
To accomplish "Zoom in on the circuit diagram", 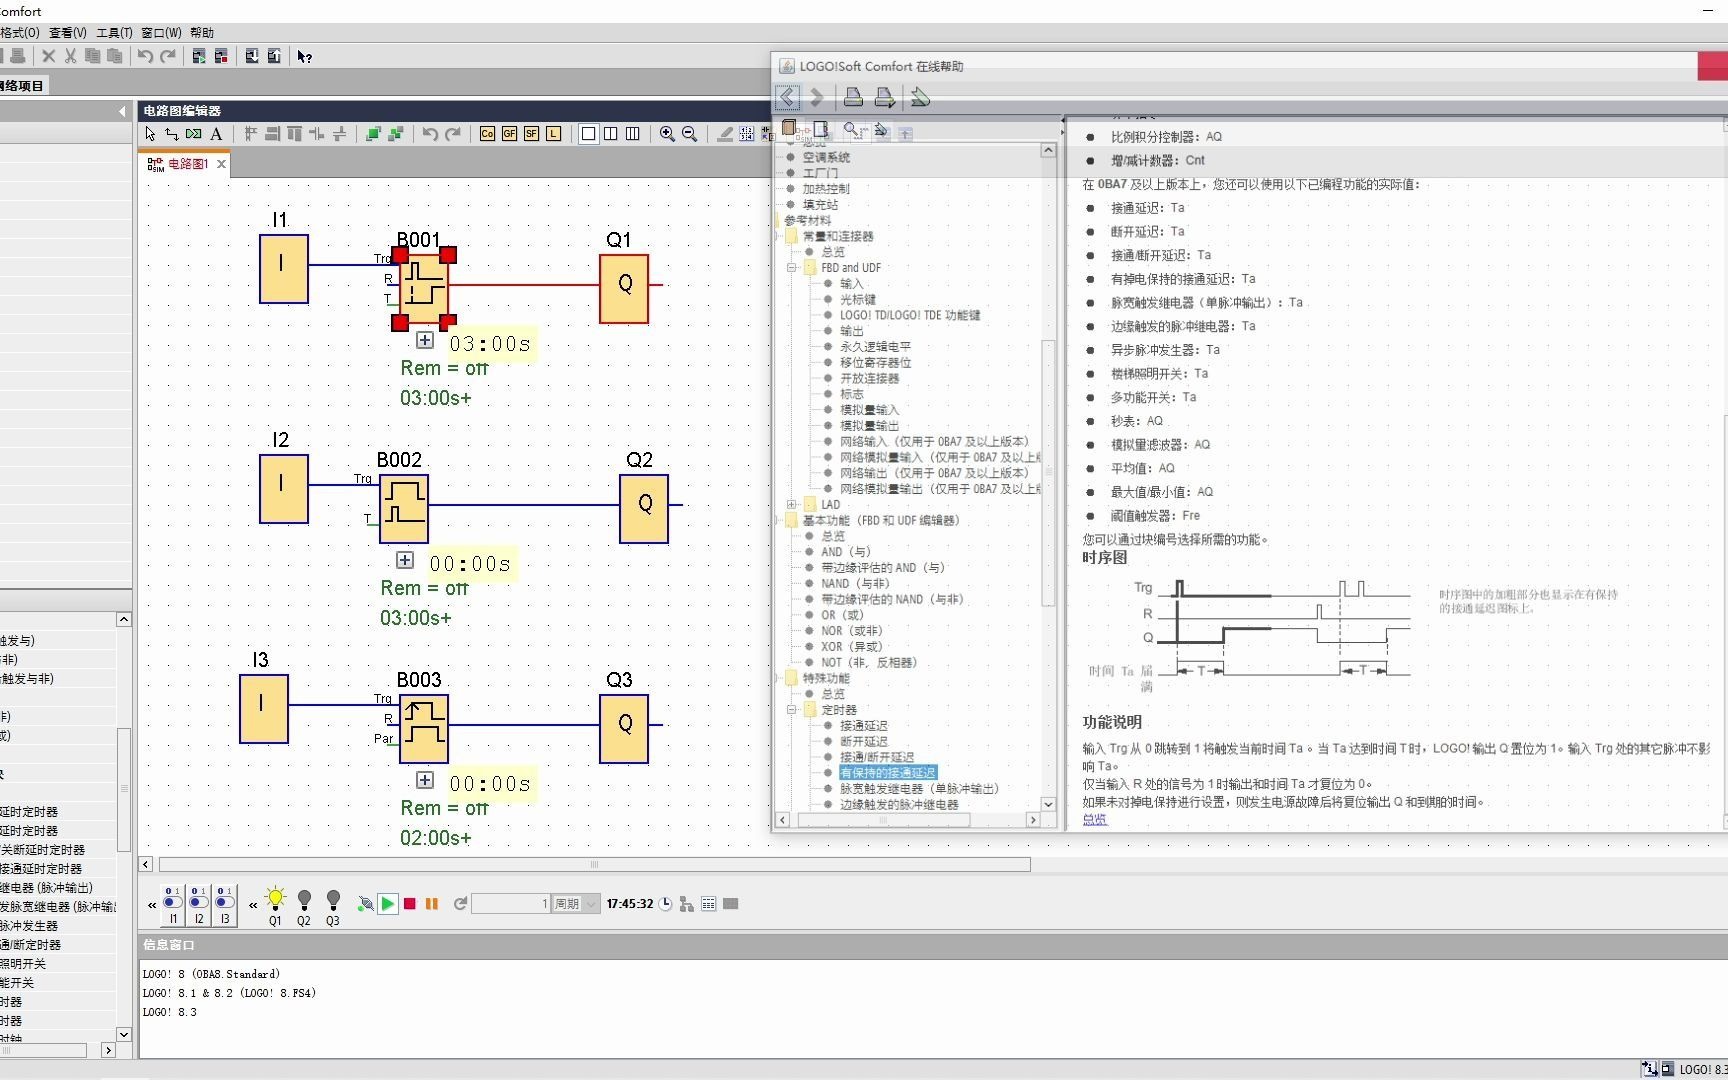I will [667, 134].
